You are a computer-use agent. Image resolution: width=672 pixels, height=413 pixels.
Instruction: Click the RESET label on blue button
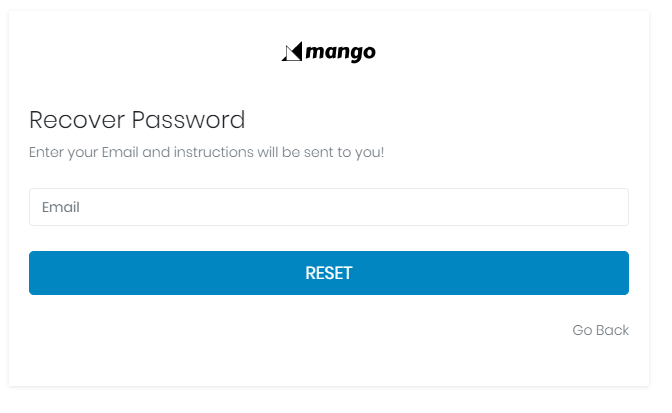pos(328,273)
